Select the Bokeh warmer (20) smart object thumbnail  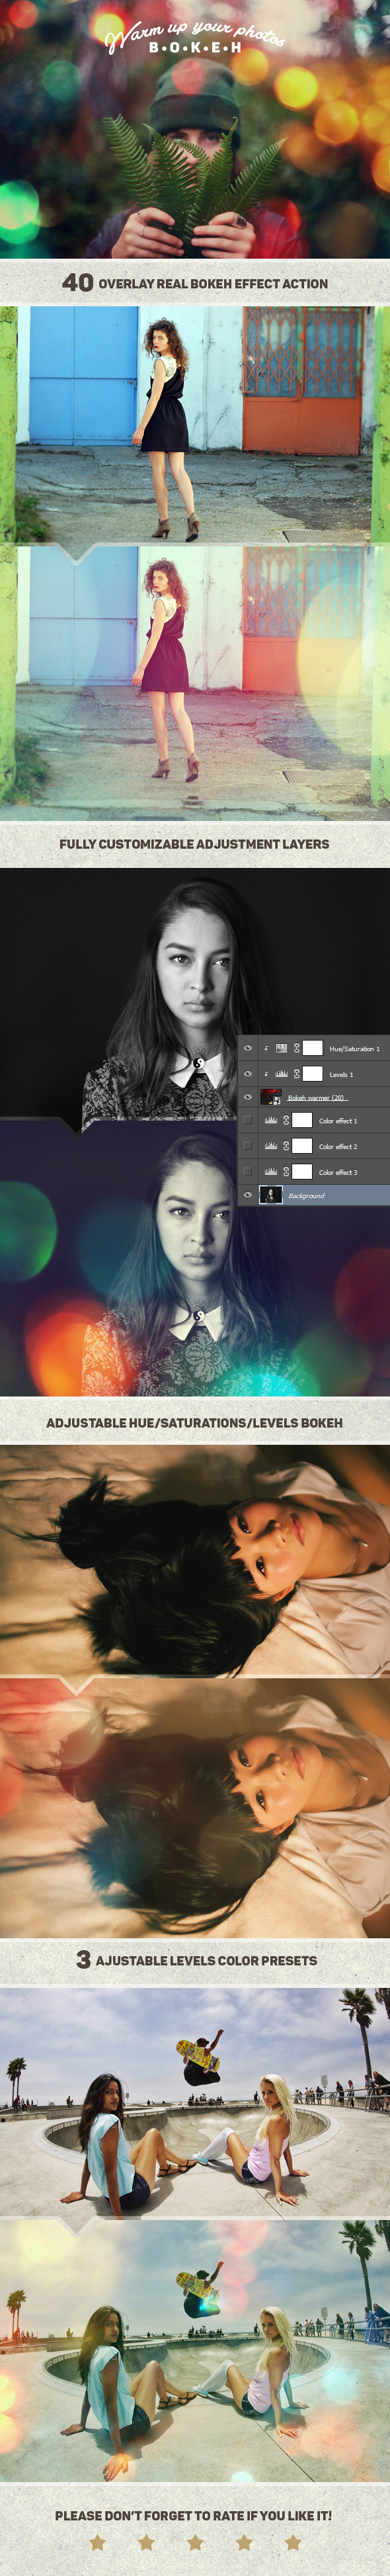271,1098
